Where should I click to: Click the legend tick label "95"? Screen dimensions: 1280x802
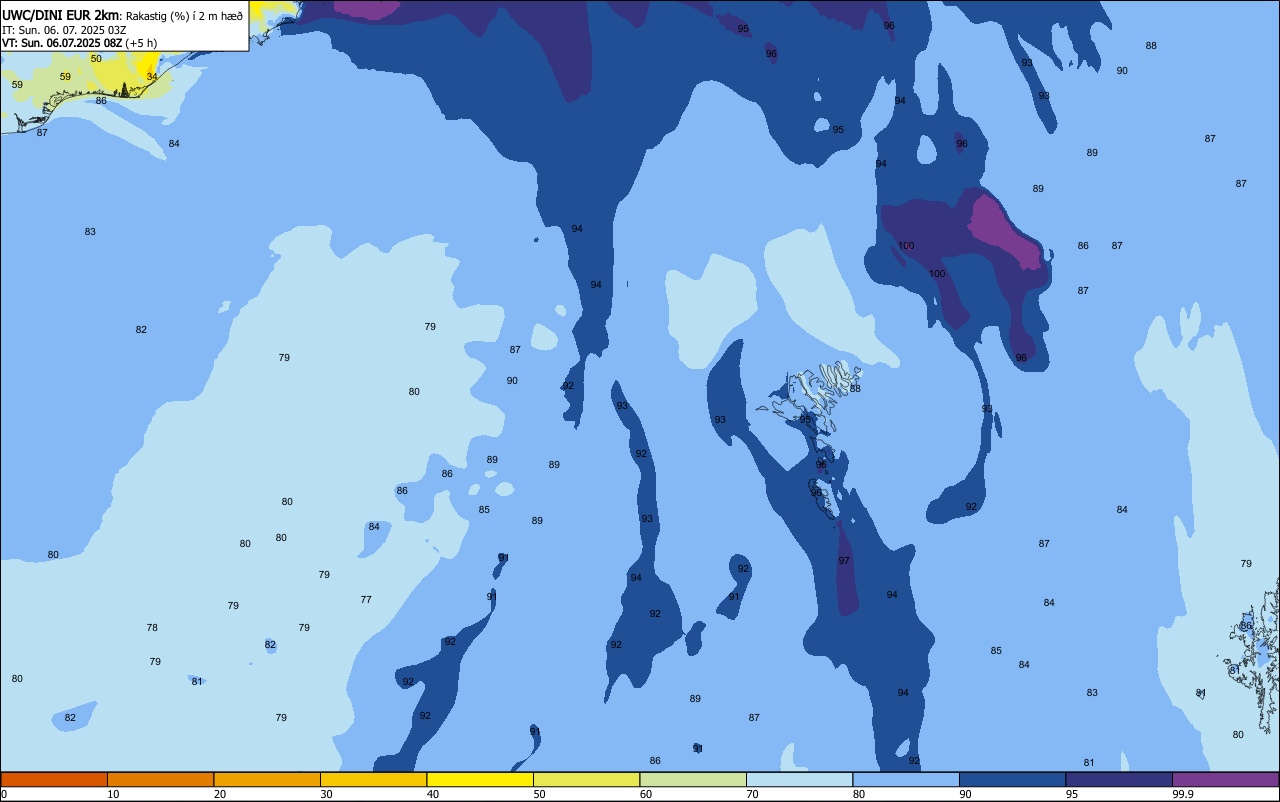1071,794
